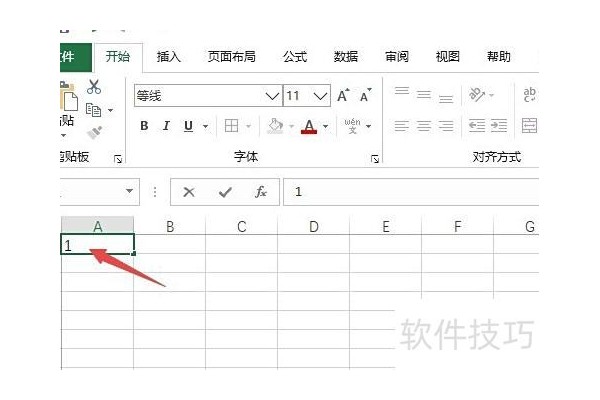Open the font size dropdown showing 11
Screen dimensions: 600x400
pos(321,96)
